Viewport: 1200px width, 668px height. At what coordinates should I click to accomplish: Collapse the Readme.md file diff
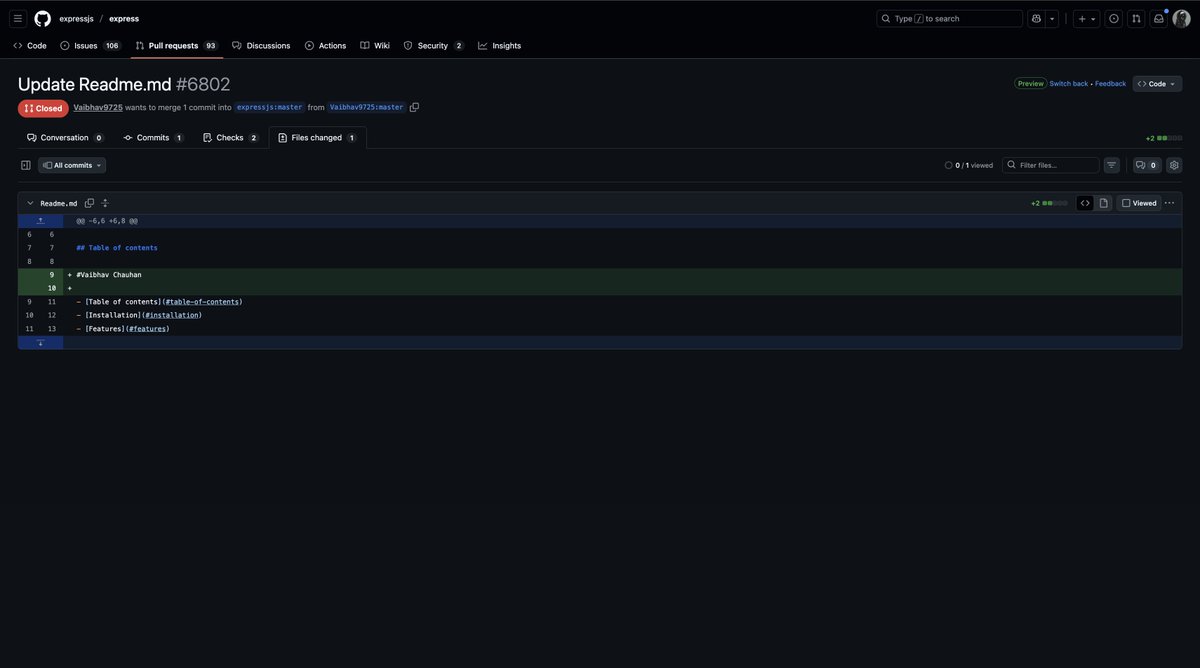30,203
